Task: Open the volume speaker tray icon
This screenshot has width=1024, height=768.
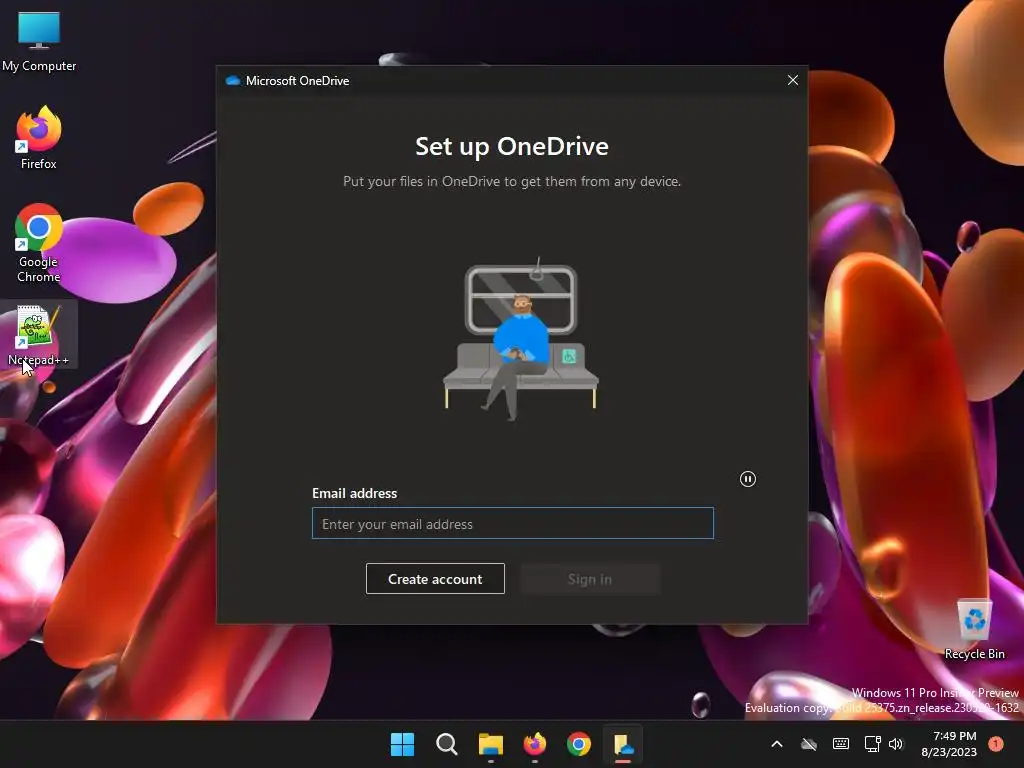Action: (896, 744)
